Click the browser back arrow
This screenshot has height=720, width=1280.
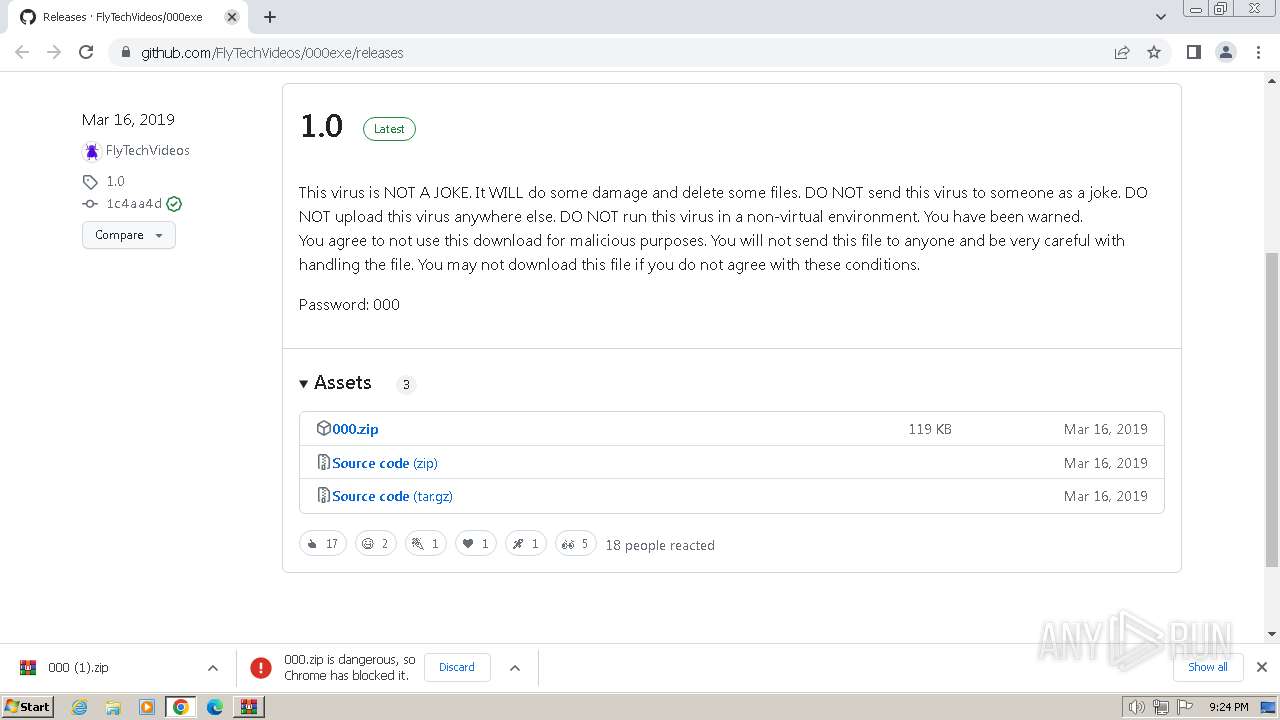(x=22, y=52)
